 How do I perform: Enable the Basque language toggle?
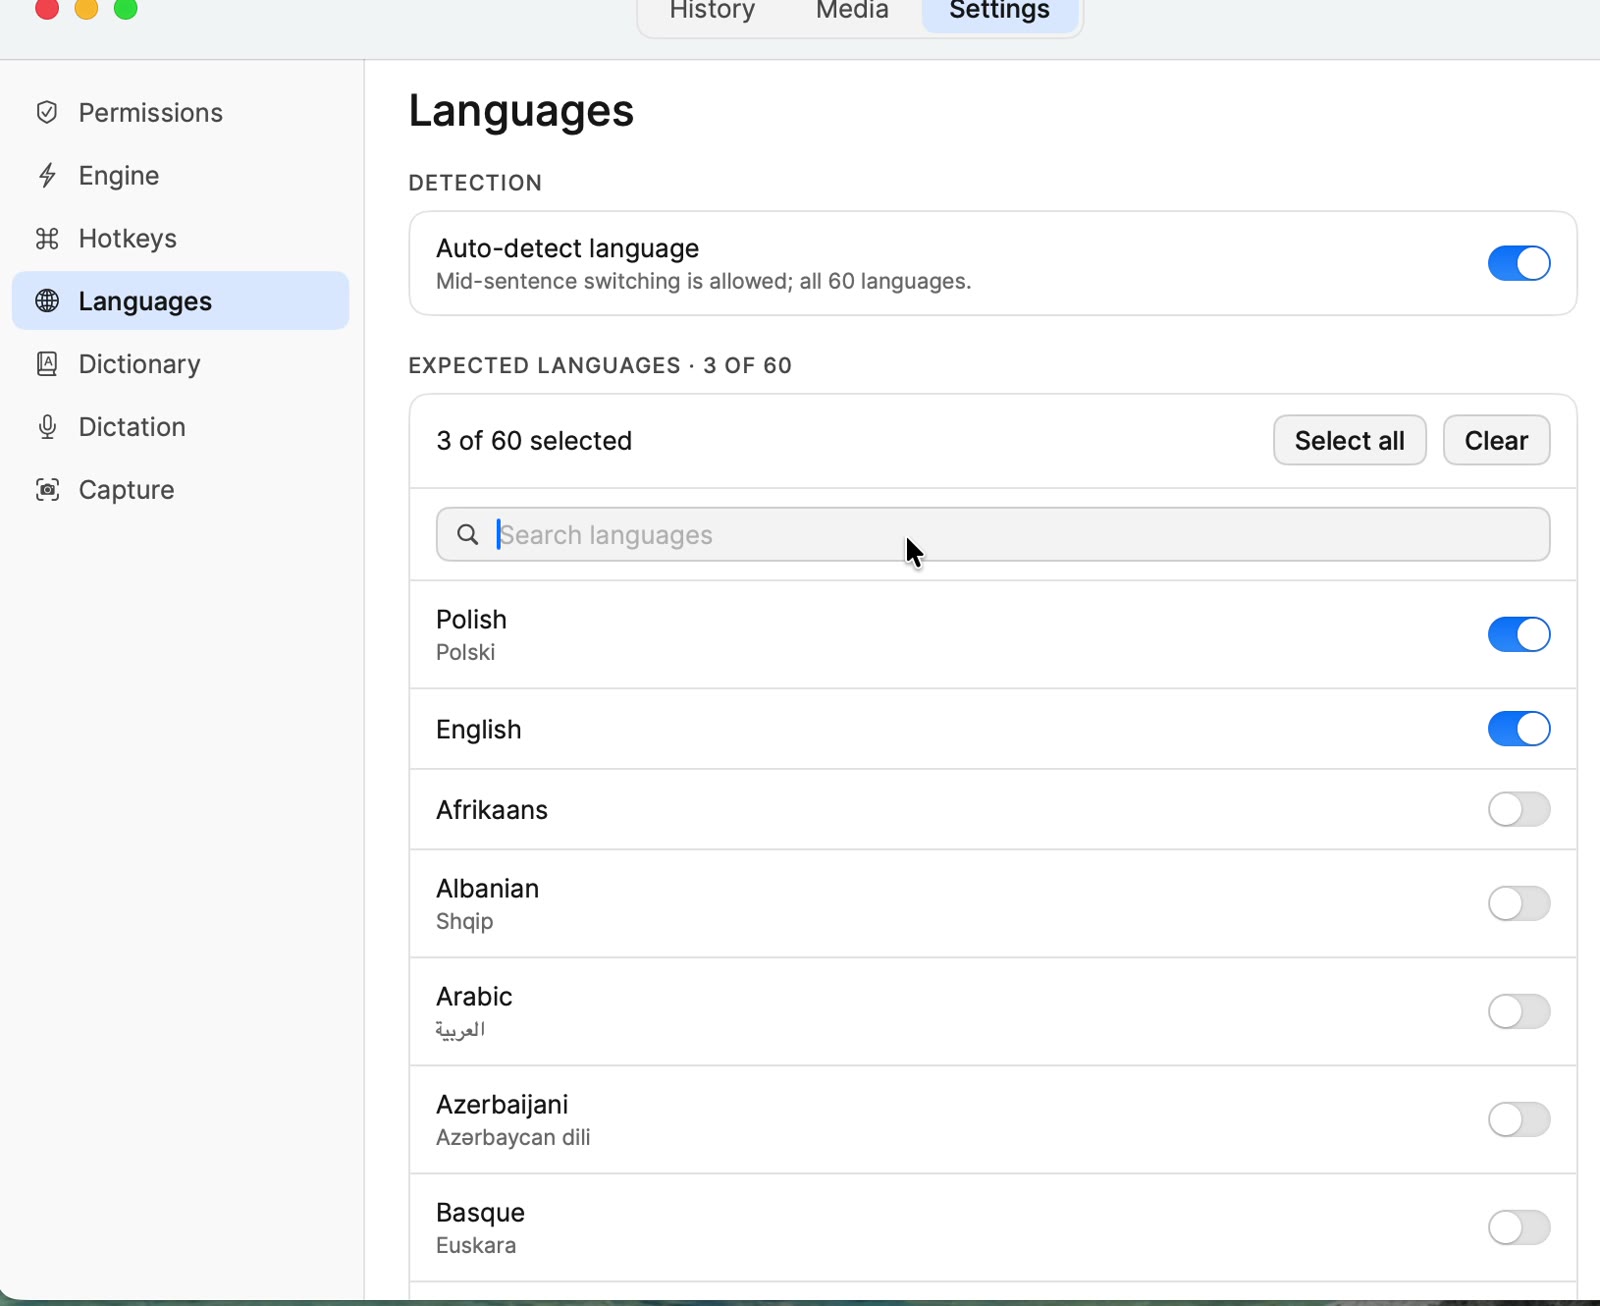point(1519,1227)
